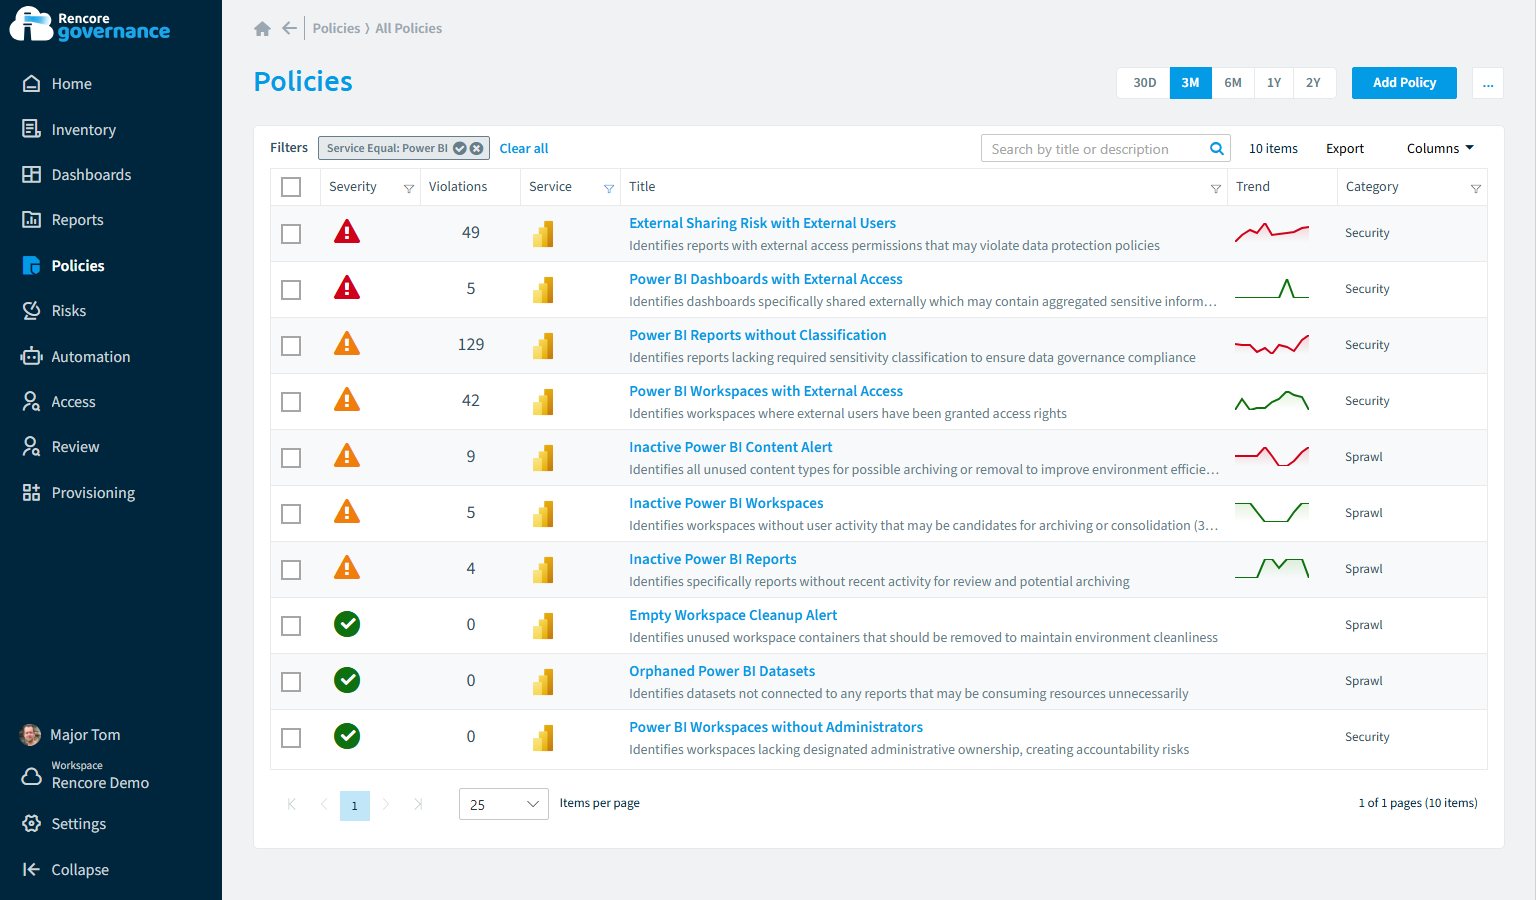Click the Rencore governance logo
This screenshot has width=1536, height=900.
[90, 25]
